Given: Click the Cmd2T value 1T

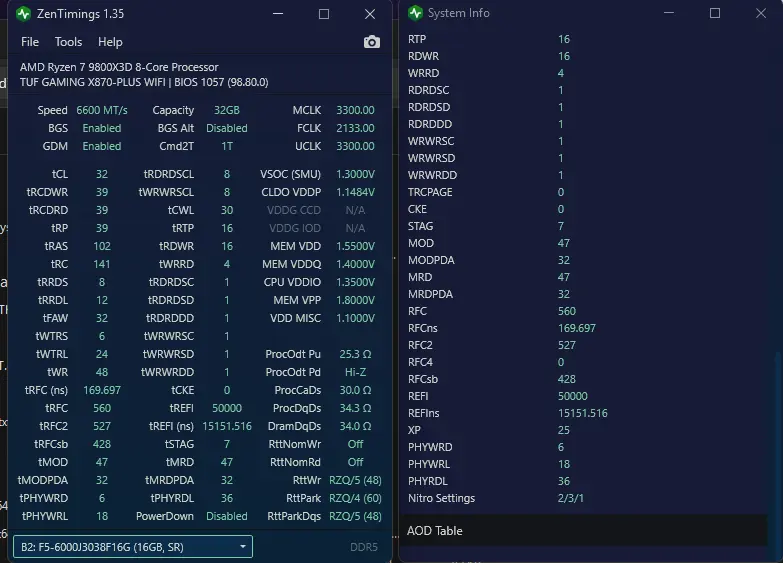Looking at the screenshot, I should 227,146.
